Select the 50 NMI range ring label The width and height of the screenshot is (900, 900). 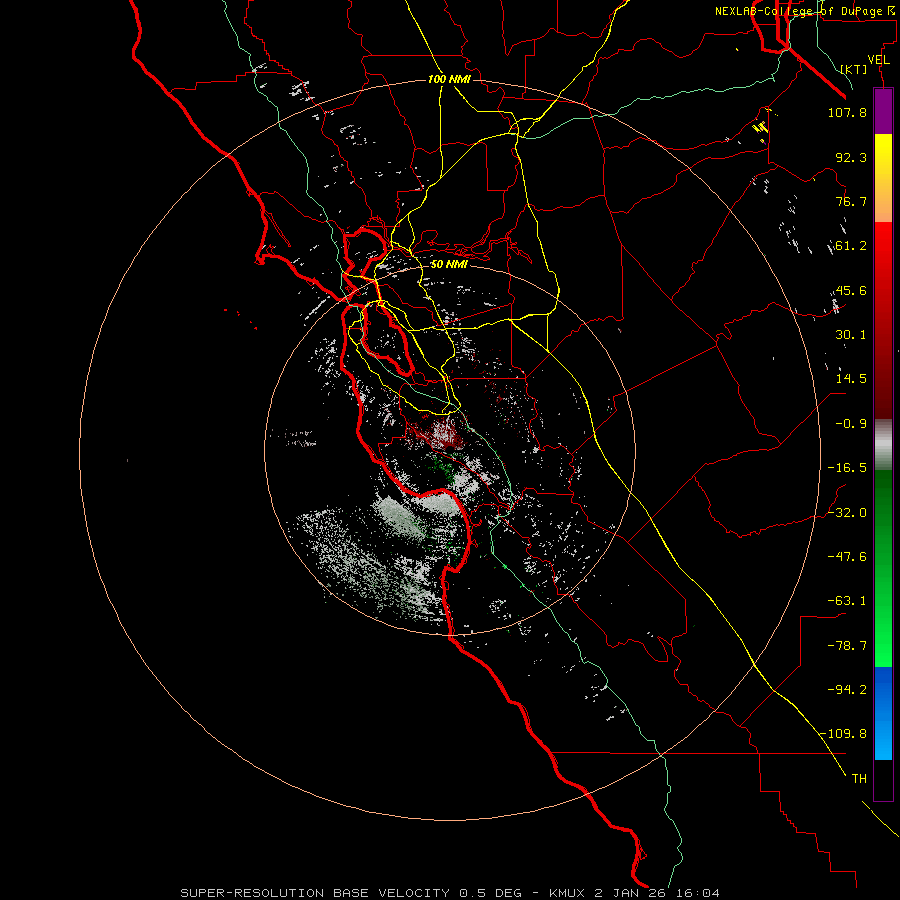pos(449,264)
